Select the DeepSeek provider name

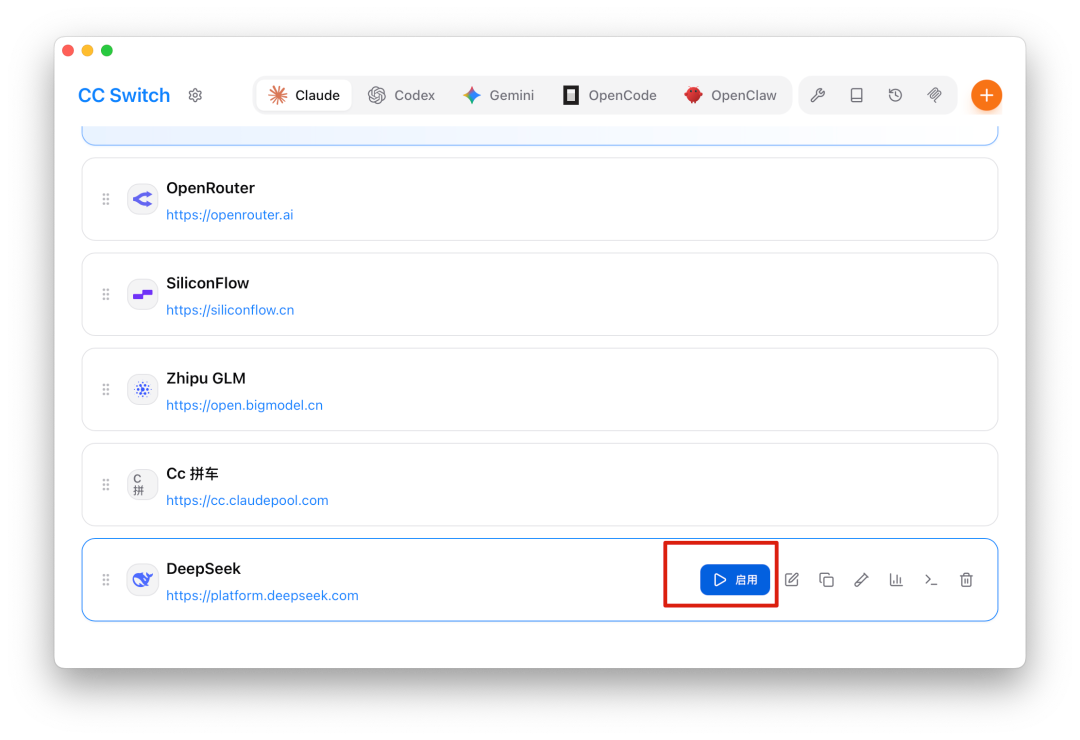[x=203, y=568]
